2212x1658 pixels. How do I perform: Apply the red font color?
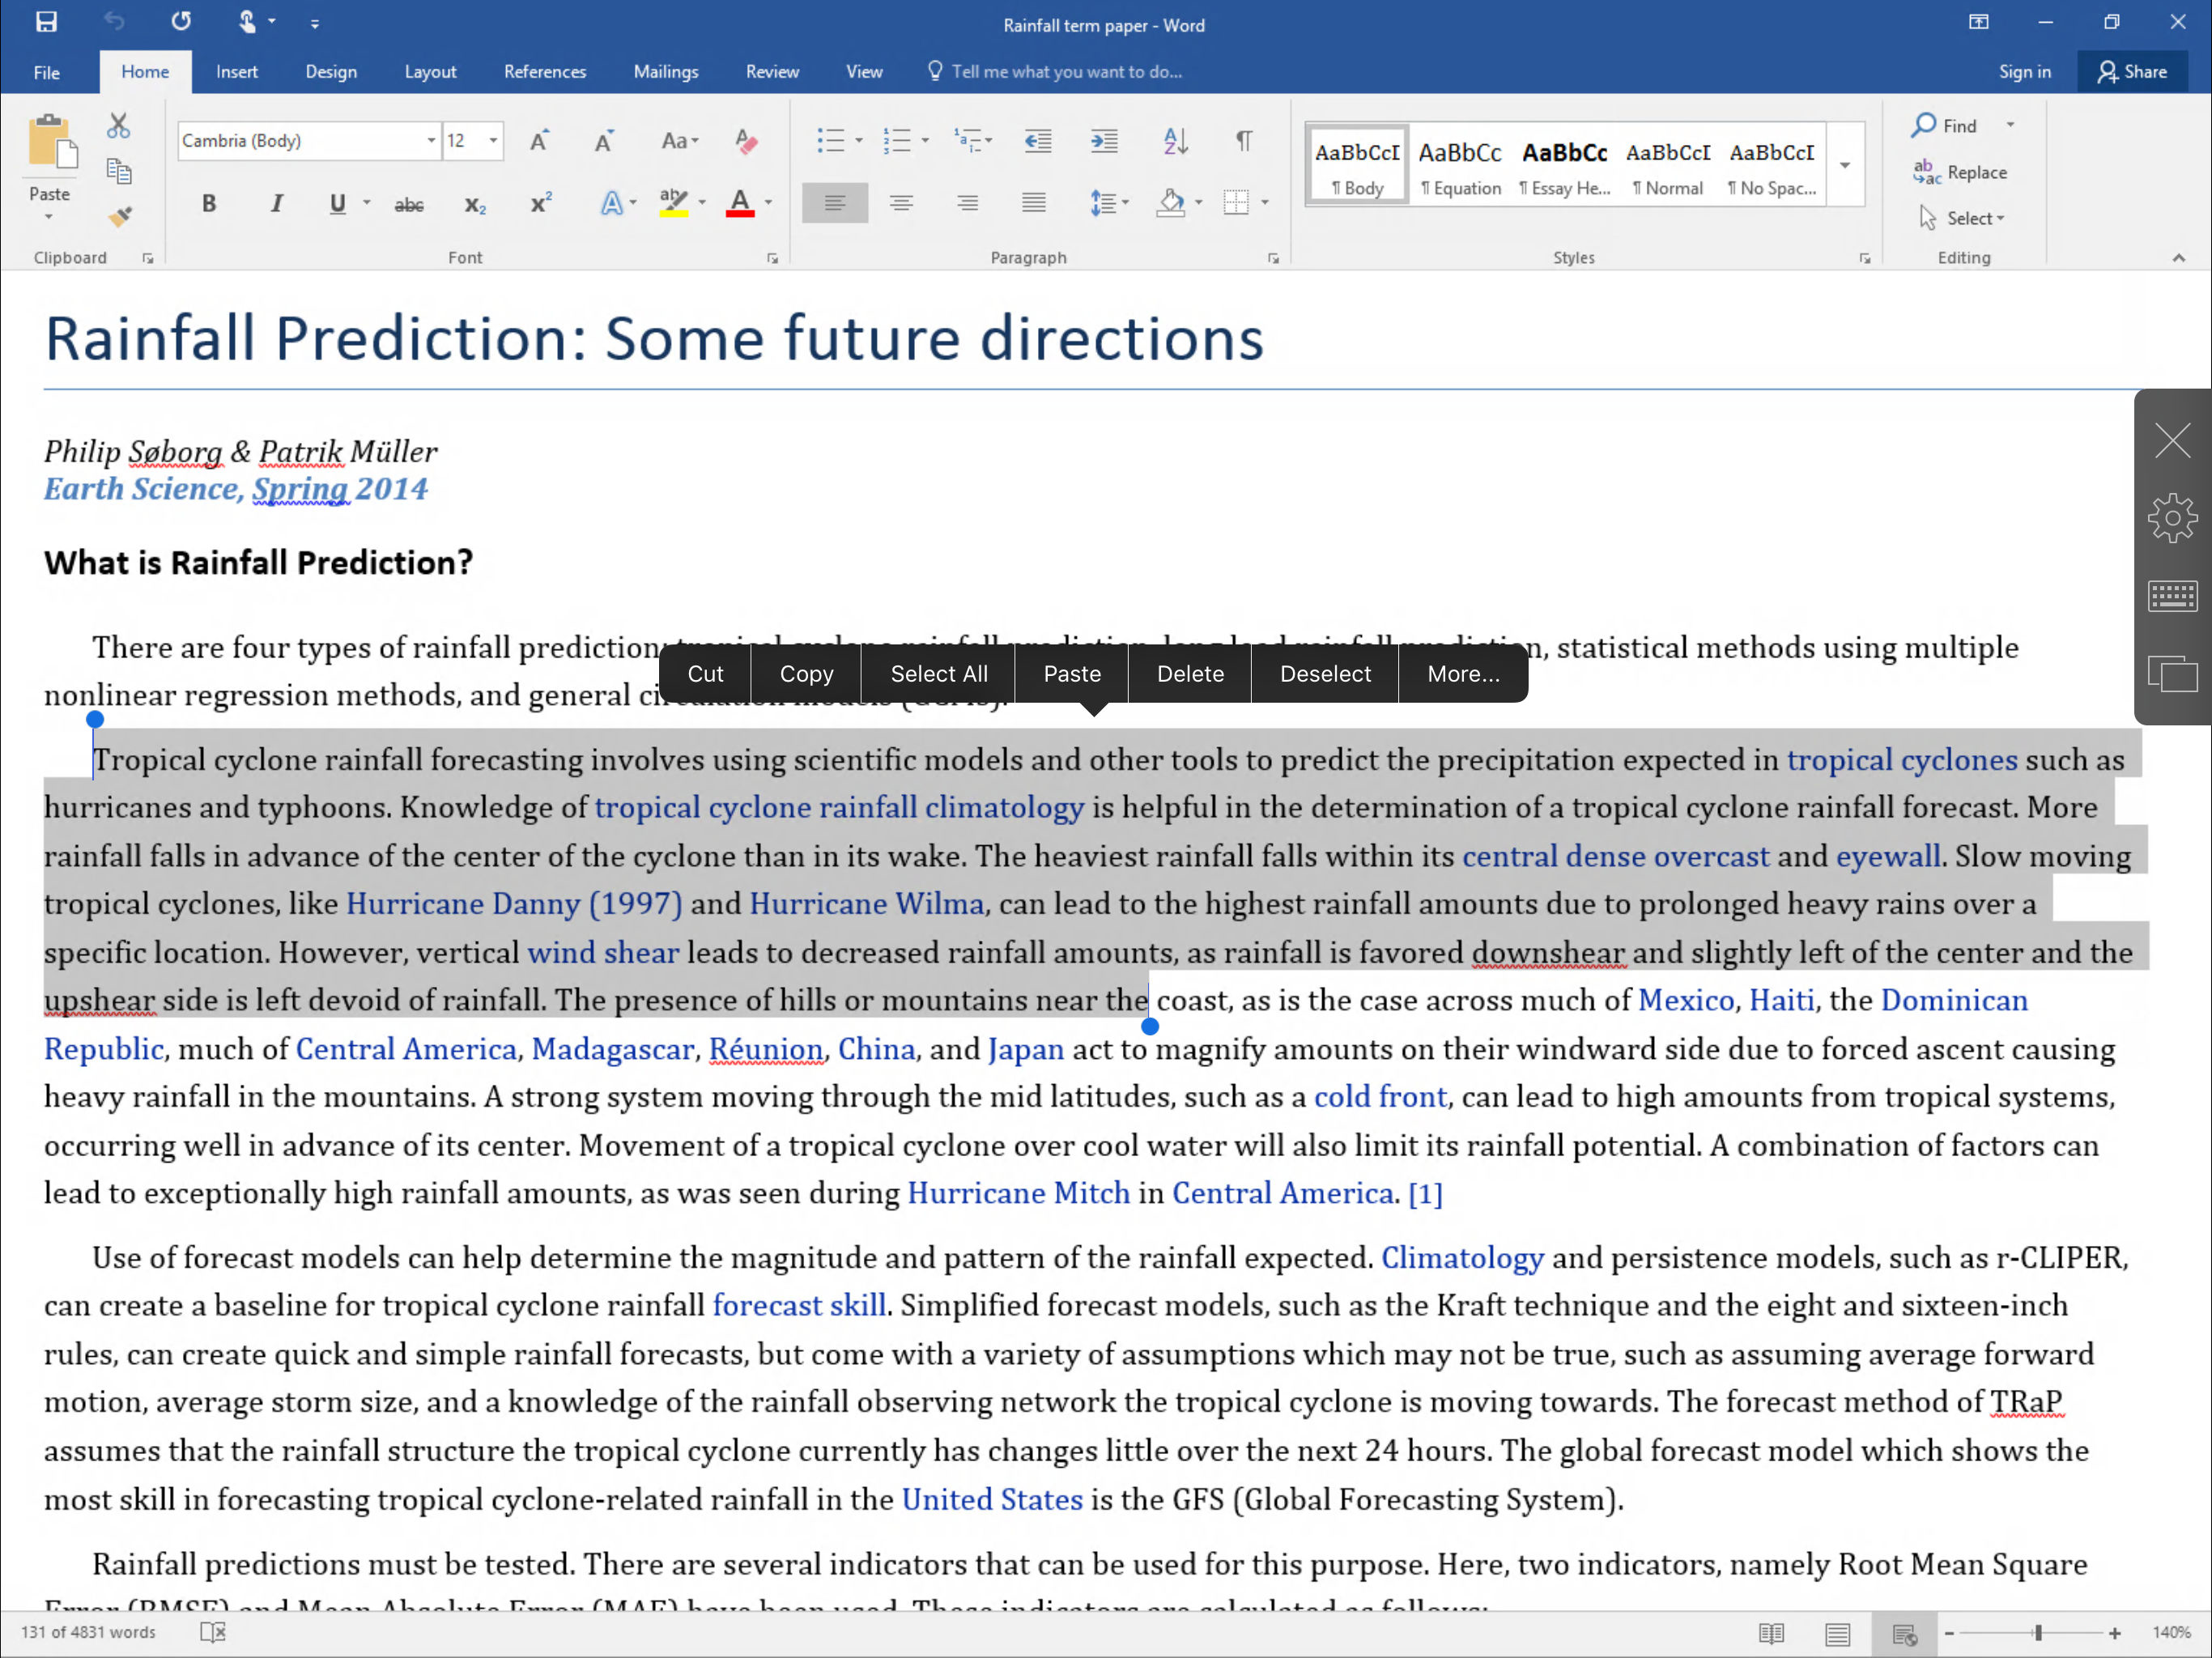(739, 204)
